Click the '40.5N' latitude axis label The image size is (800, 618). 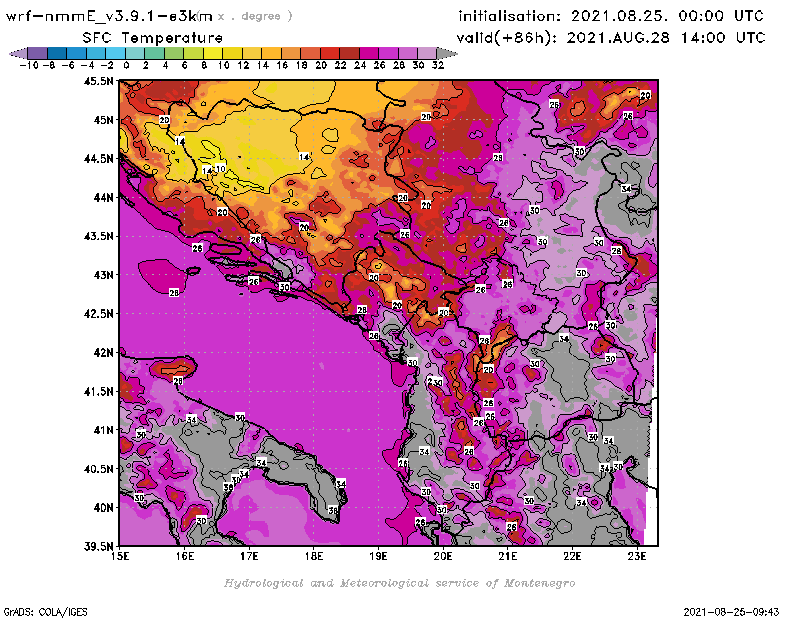click(98, 469)
